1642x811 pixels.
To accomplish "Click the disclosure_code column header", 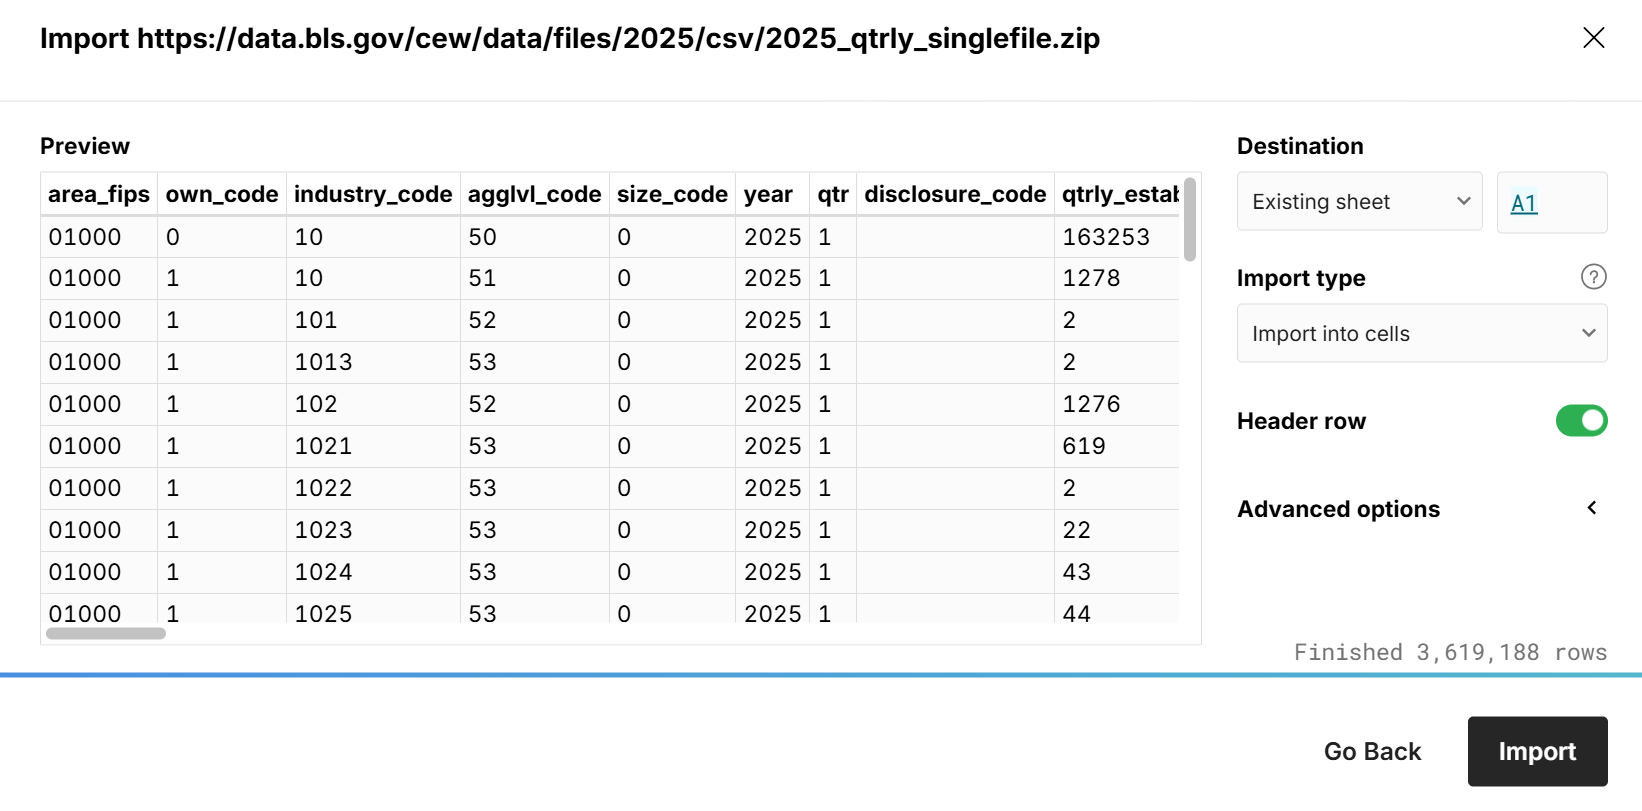I will (955, 194).
